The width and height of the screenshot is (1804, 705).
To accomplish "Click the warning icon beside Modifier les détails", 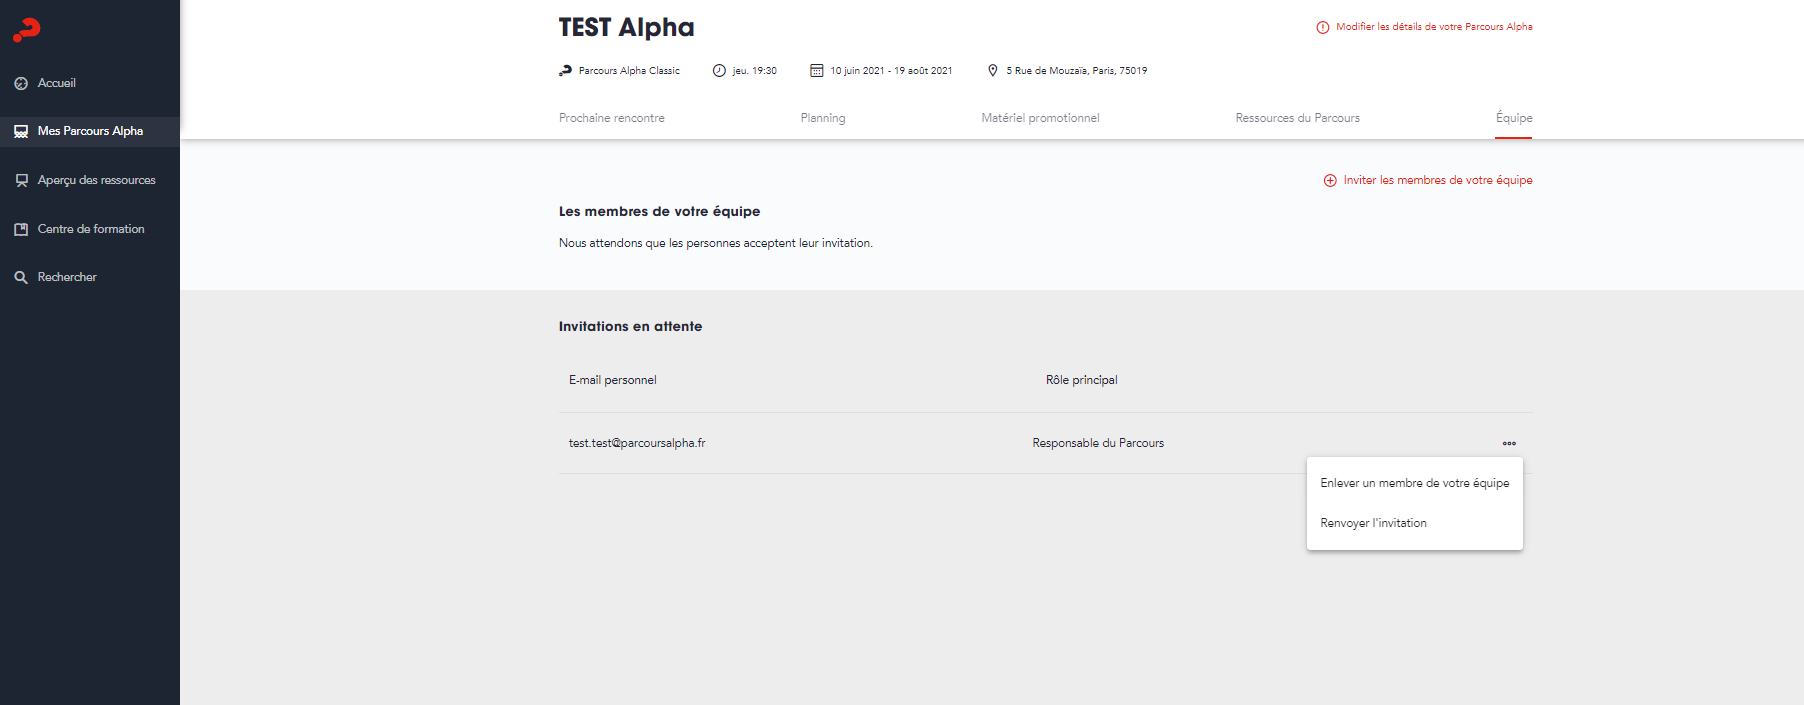I will [x=1323, y=27].
